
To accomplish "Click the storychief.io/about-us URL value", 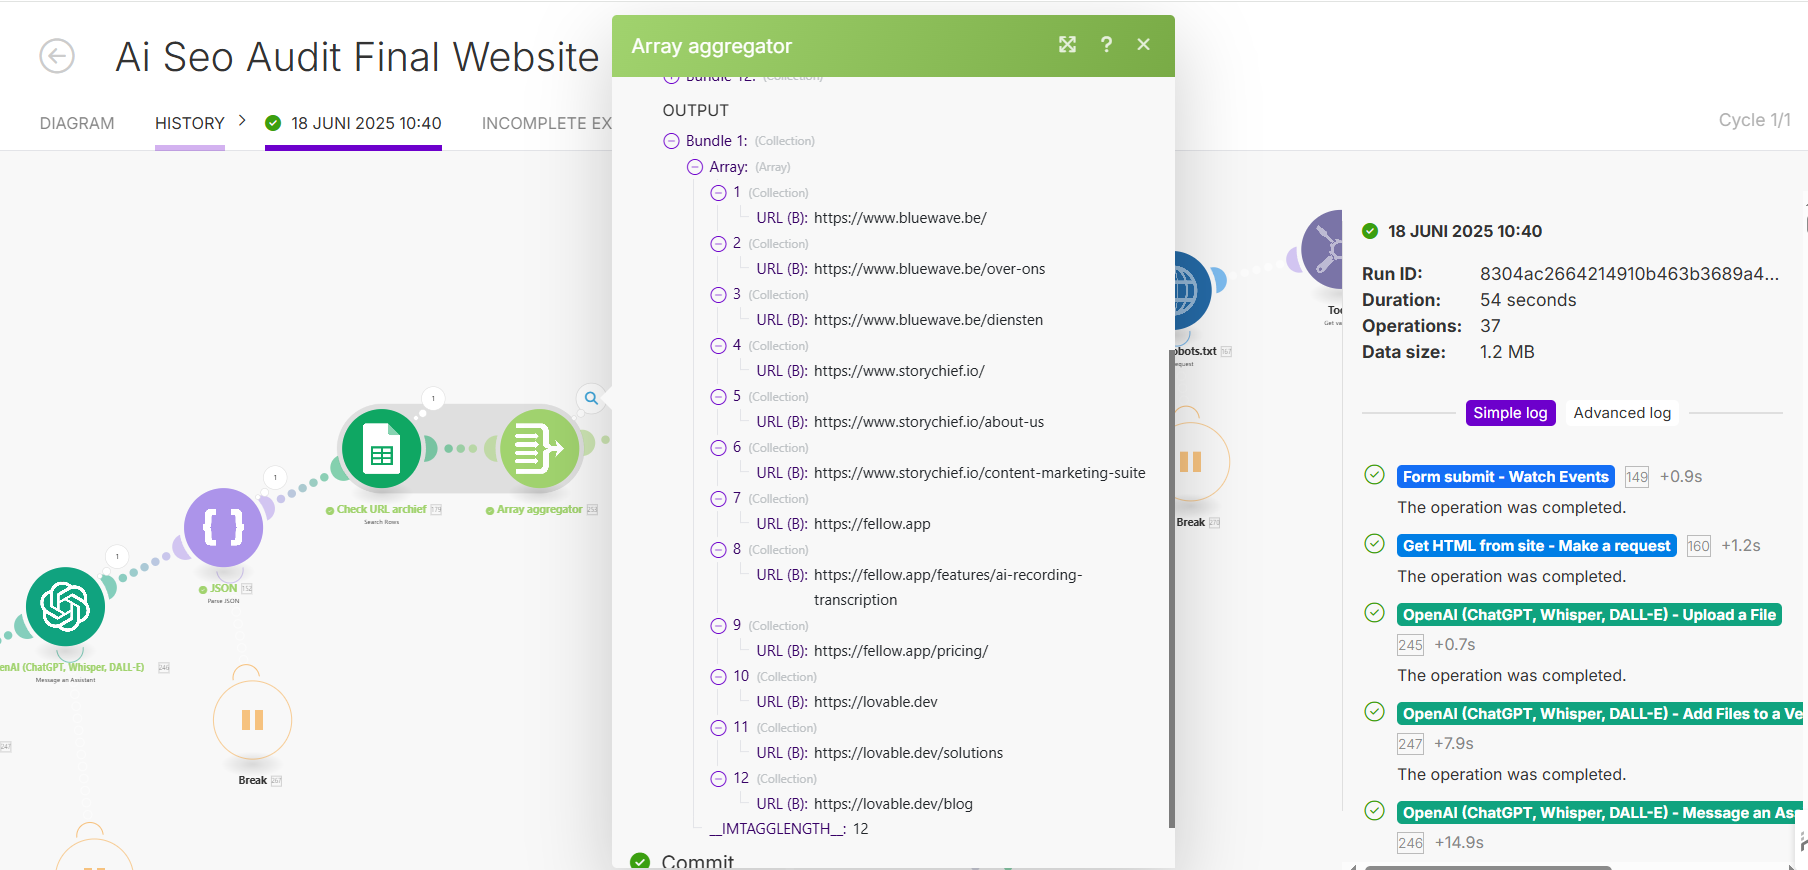I will pos(929,422).
